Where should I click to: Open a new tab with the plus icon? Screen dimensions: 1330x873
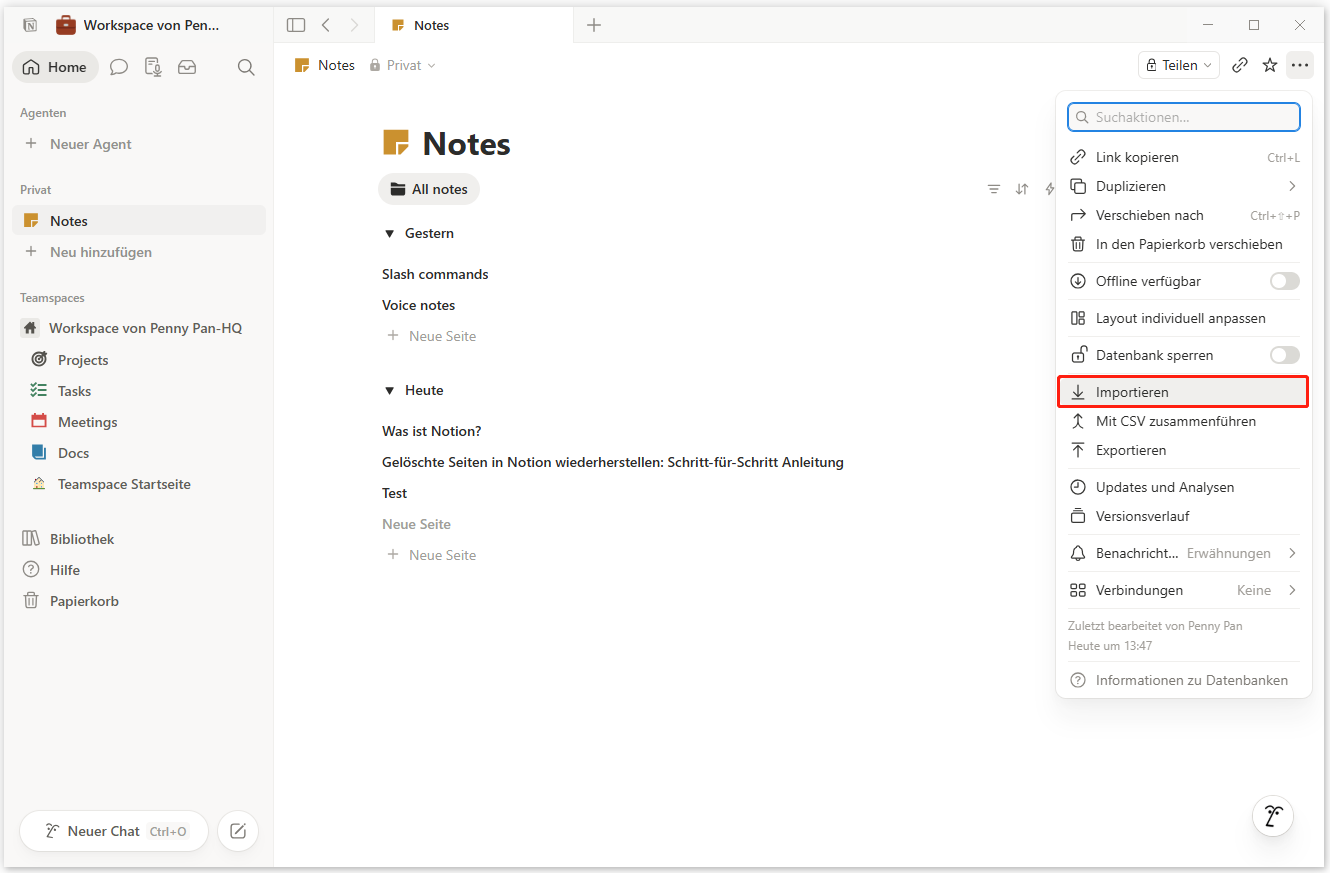[x=594, y=25]
